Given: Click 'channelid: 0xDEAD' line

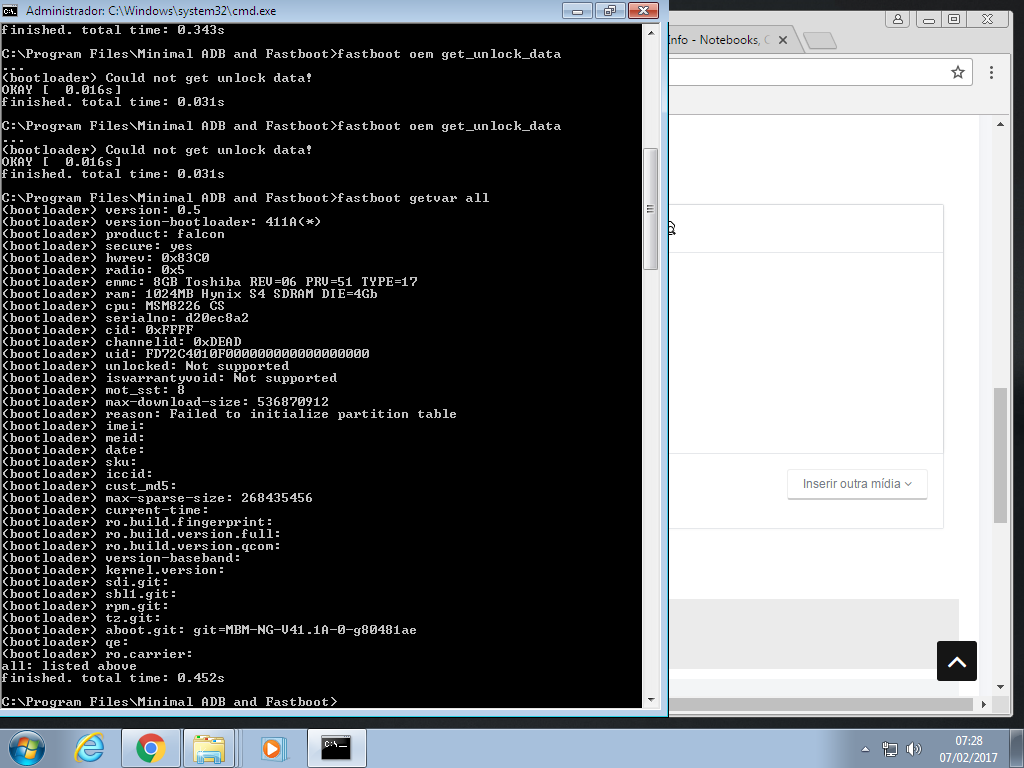Looking at the screenshot, I should [121, 342].
